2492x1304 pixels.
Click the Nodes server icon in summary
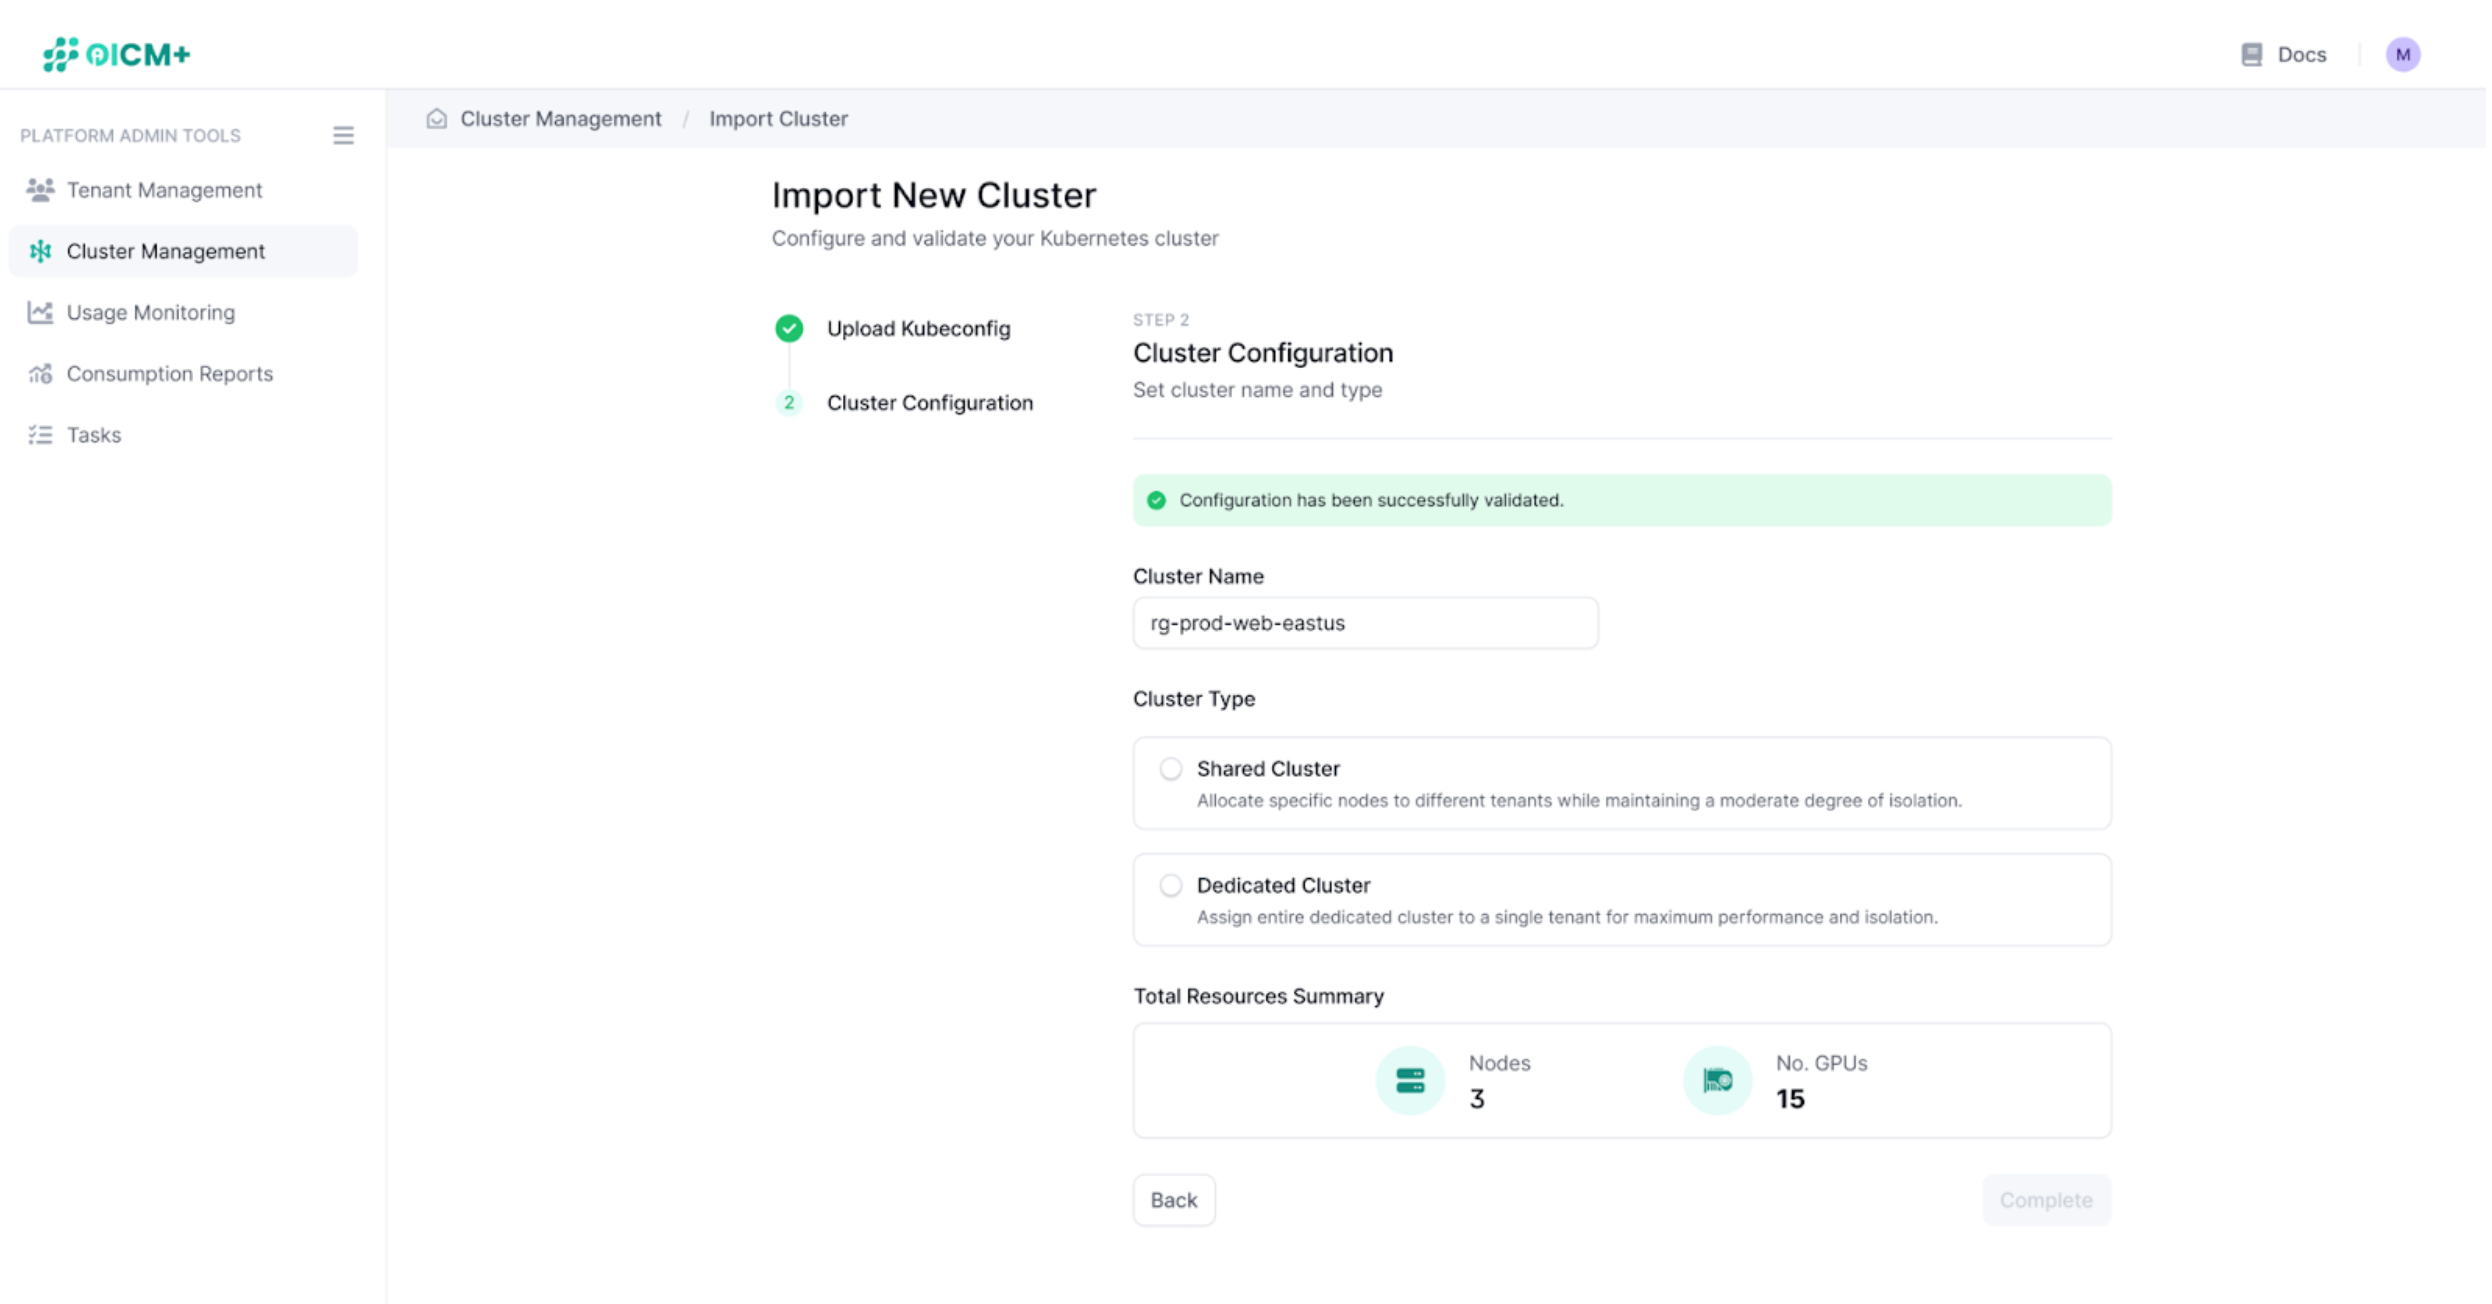(x=1409, y=1080)
